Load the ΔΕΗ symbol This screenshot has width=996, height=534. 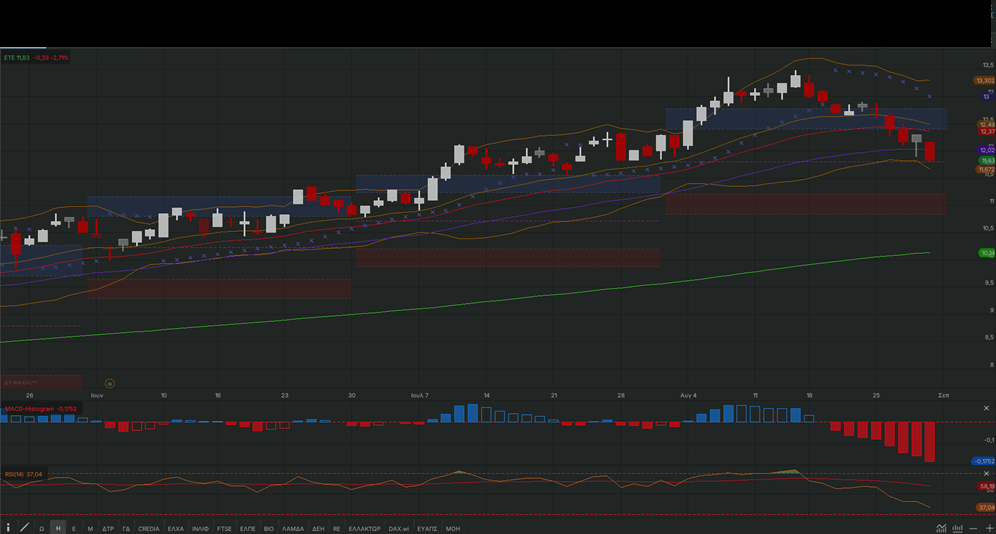(x=318, y=528)
